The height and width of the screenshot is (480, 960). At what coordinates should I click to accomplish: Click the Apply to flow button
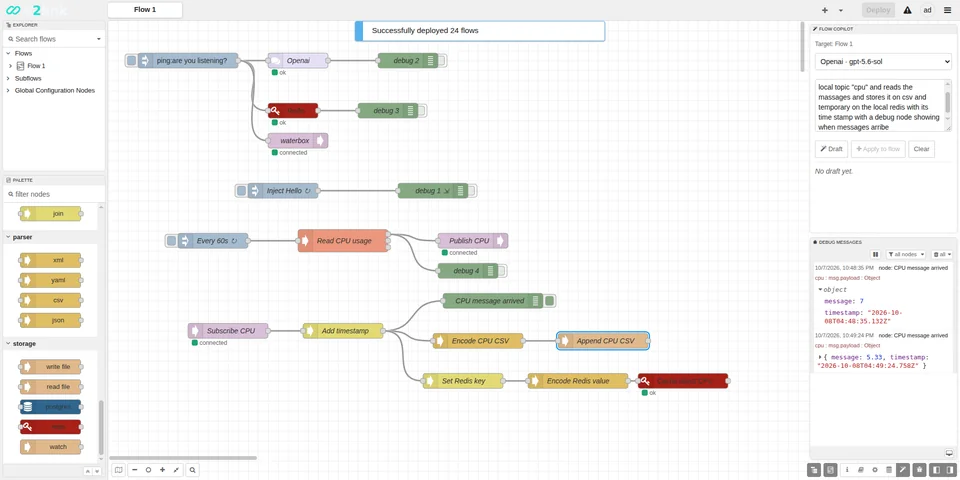[878, 149]
